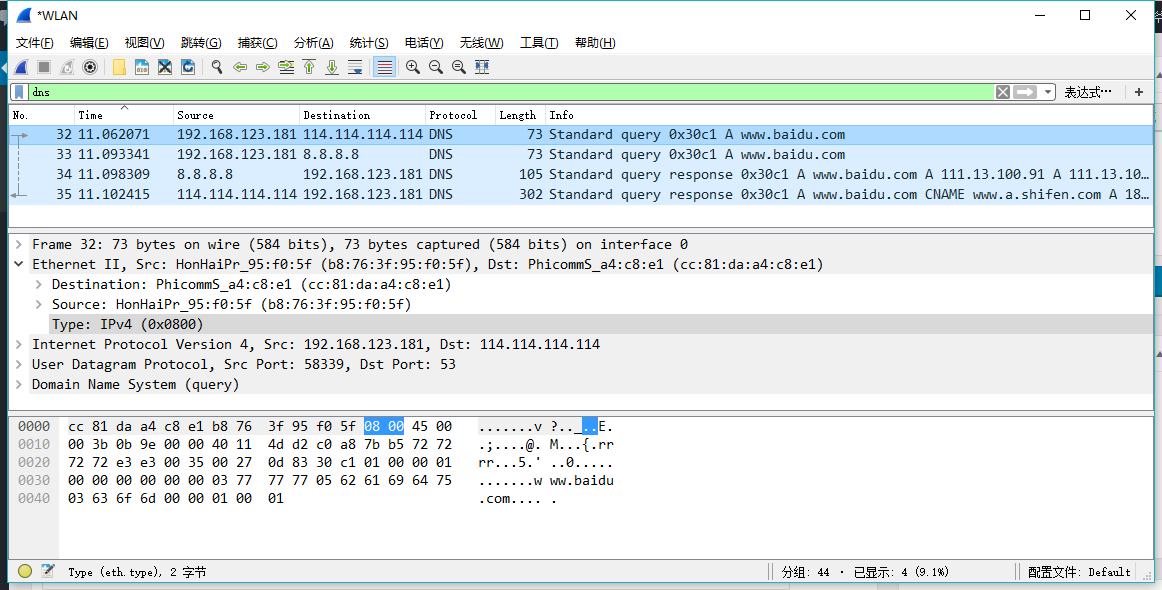Close the capture file with the X document icon
The height and width of the screenshot is (590, 1162).
pos(165,67)
